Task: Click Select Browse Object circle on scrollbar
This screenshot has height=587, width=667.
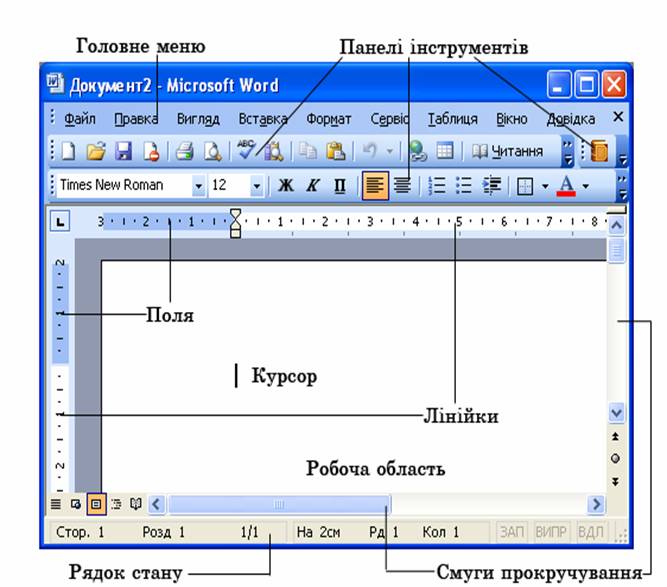Action: click(x=615, y=459)
